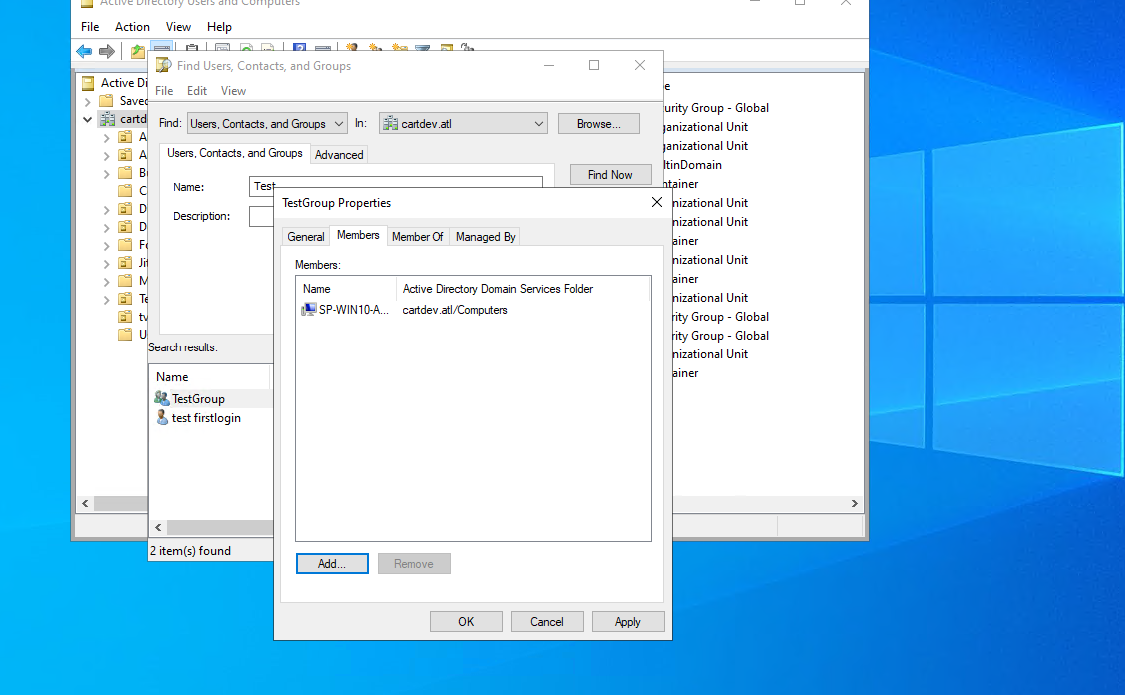Image resolution: width=1125 pixels, height=695 pixels.
Task: Click the Back arrow in the main toolbar
Action: click(84, 51)
